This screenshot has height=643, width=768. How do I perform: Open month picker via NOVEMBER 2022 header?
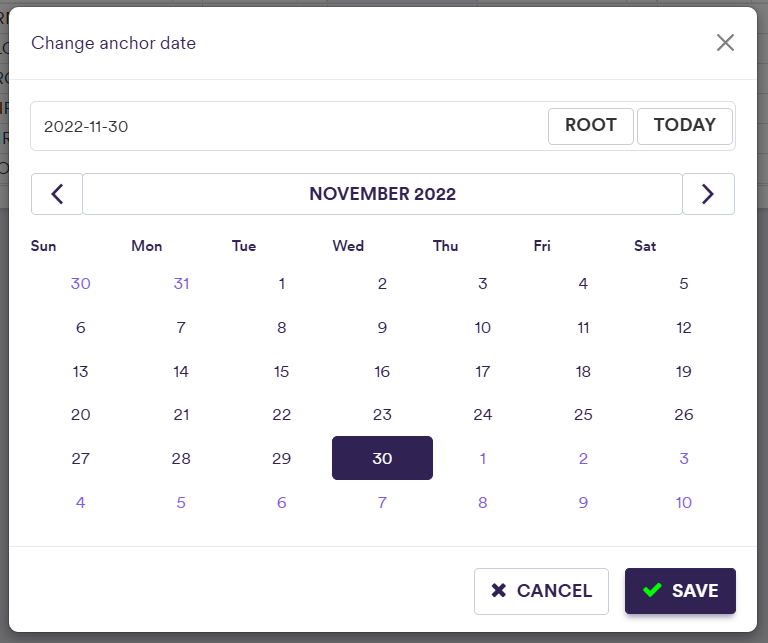coord(382,194)
